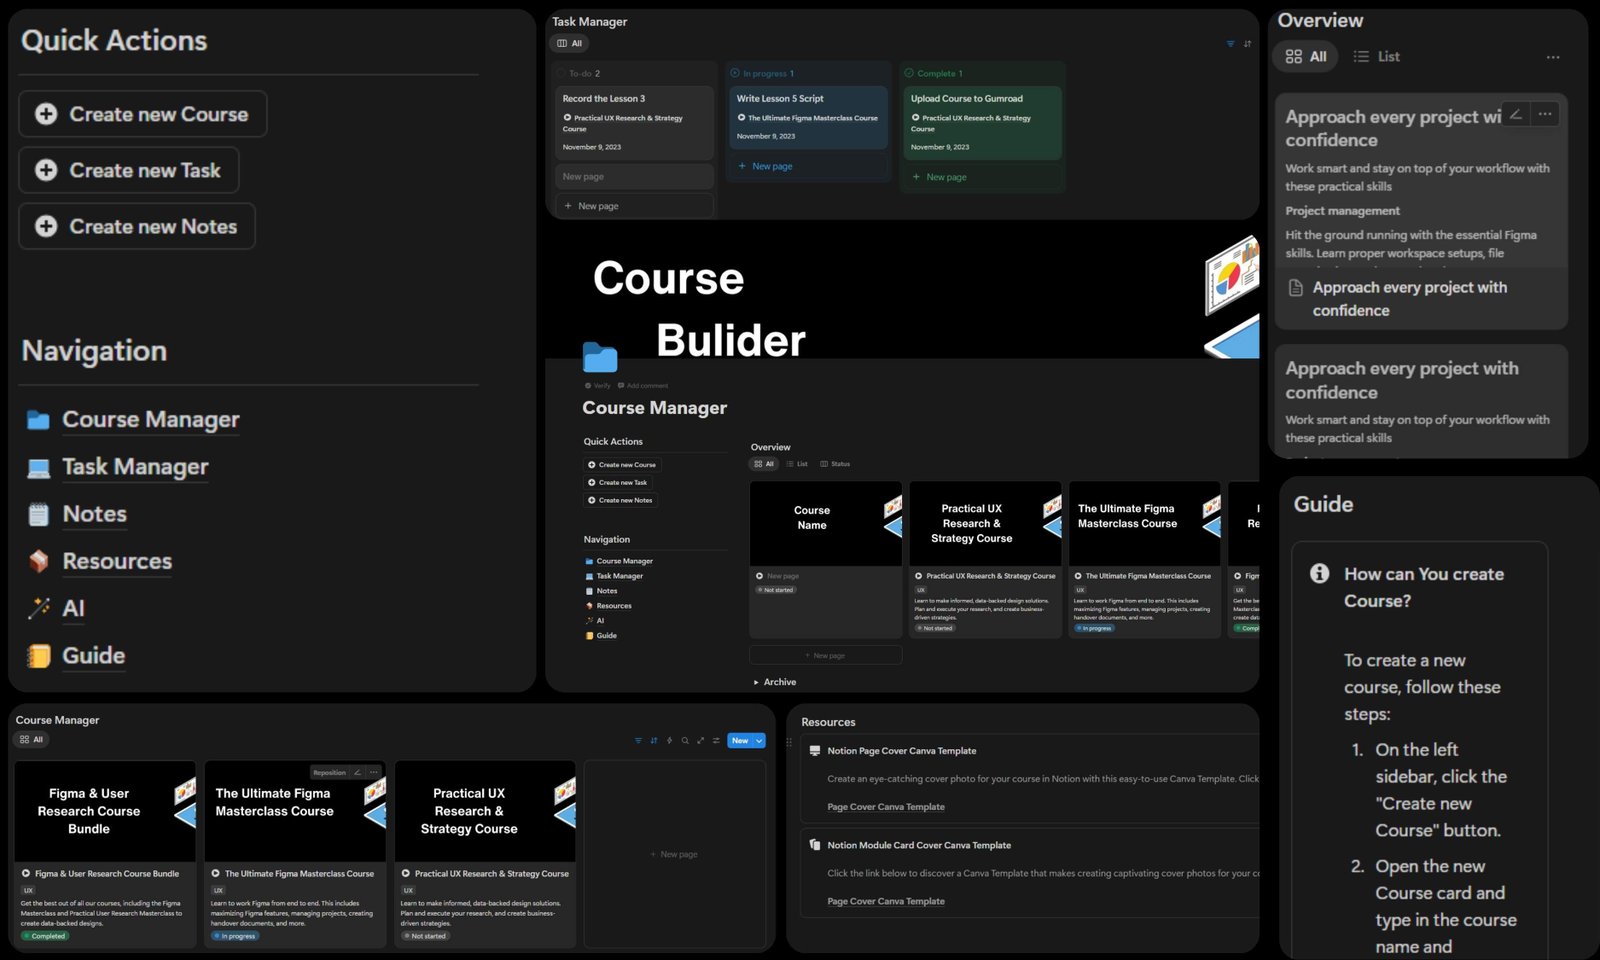Open large Course Manager navigation link
The image size is (1600, 960).
(151, 420)
